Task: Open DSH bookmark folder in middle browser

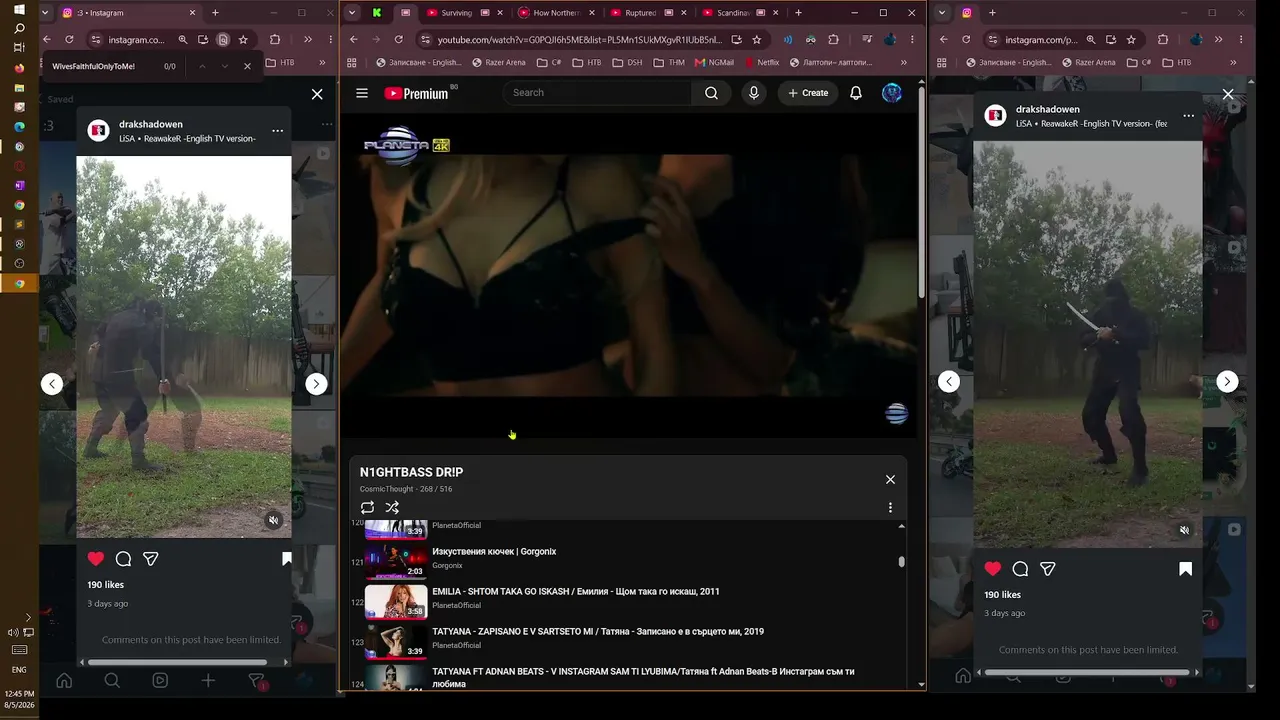Action: pos(627,62)
